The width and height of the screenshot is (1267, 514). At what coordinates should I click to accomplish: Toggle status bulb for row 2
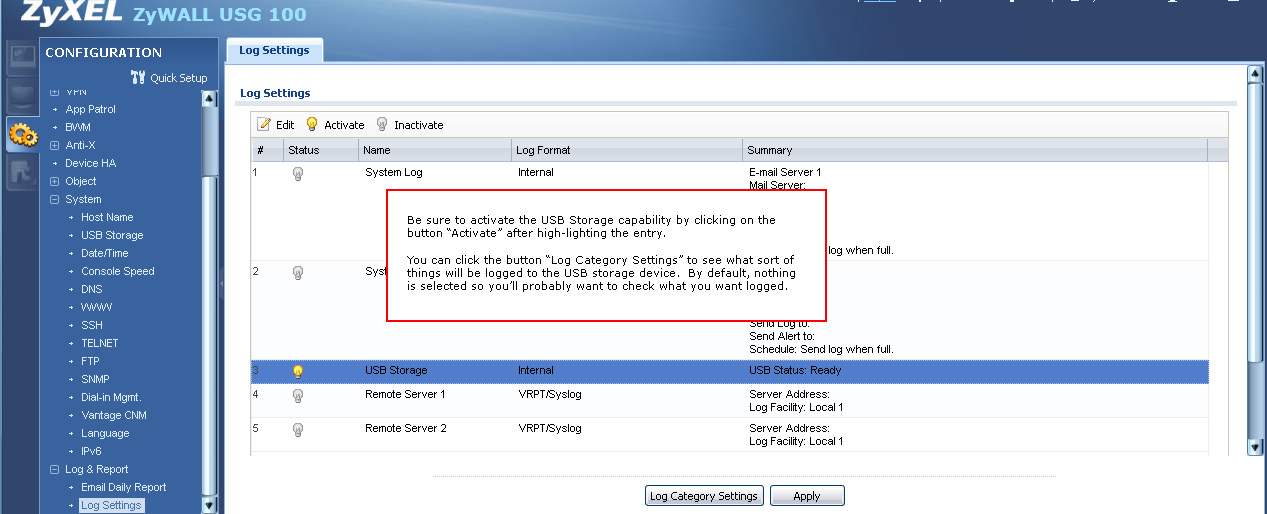(x=297, y=272)
